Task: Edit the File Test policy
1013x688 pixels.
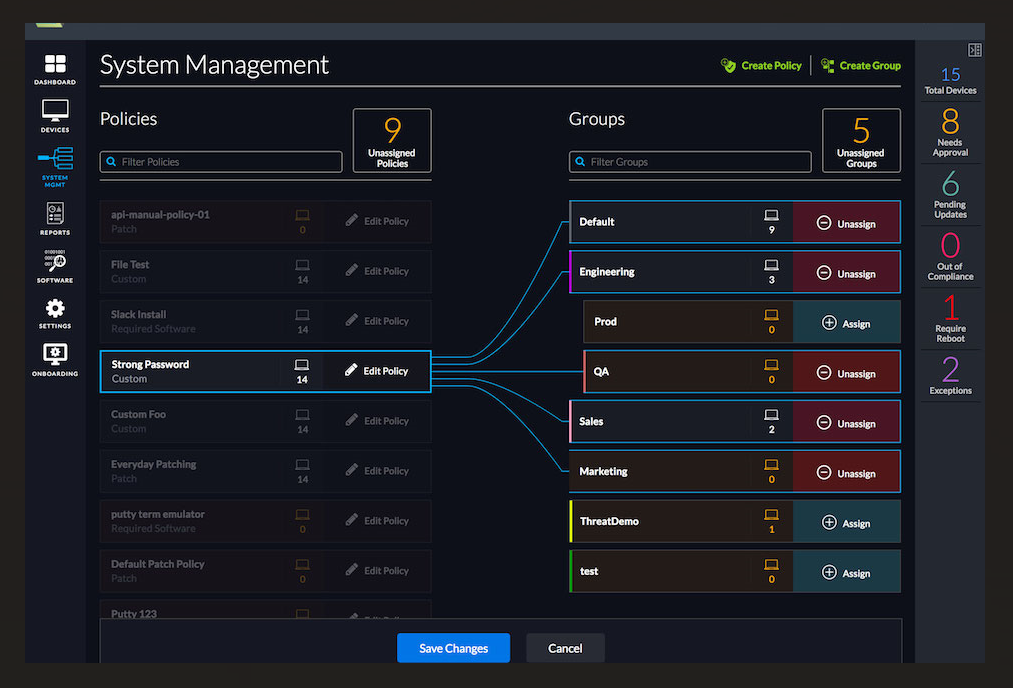Action: point(377,271)
